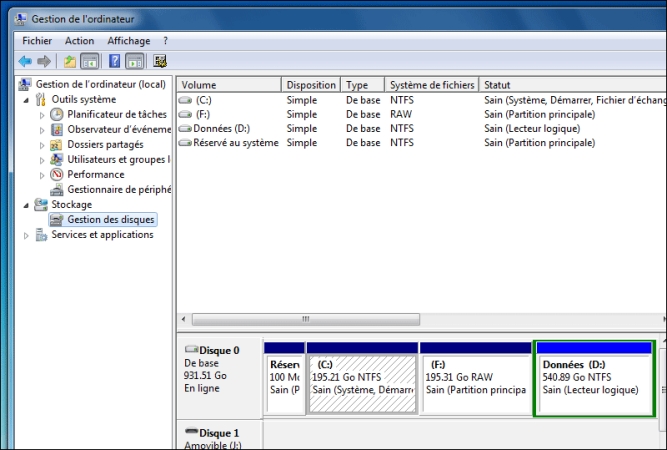Select the (C:) volume drive icon in list
The image size is (667, 450).
point(185,100)
